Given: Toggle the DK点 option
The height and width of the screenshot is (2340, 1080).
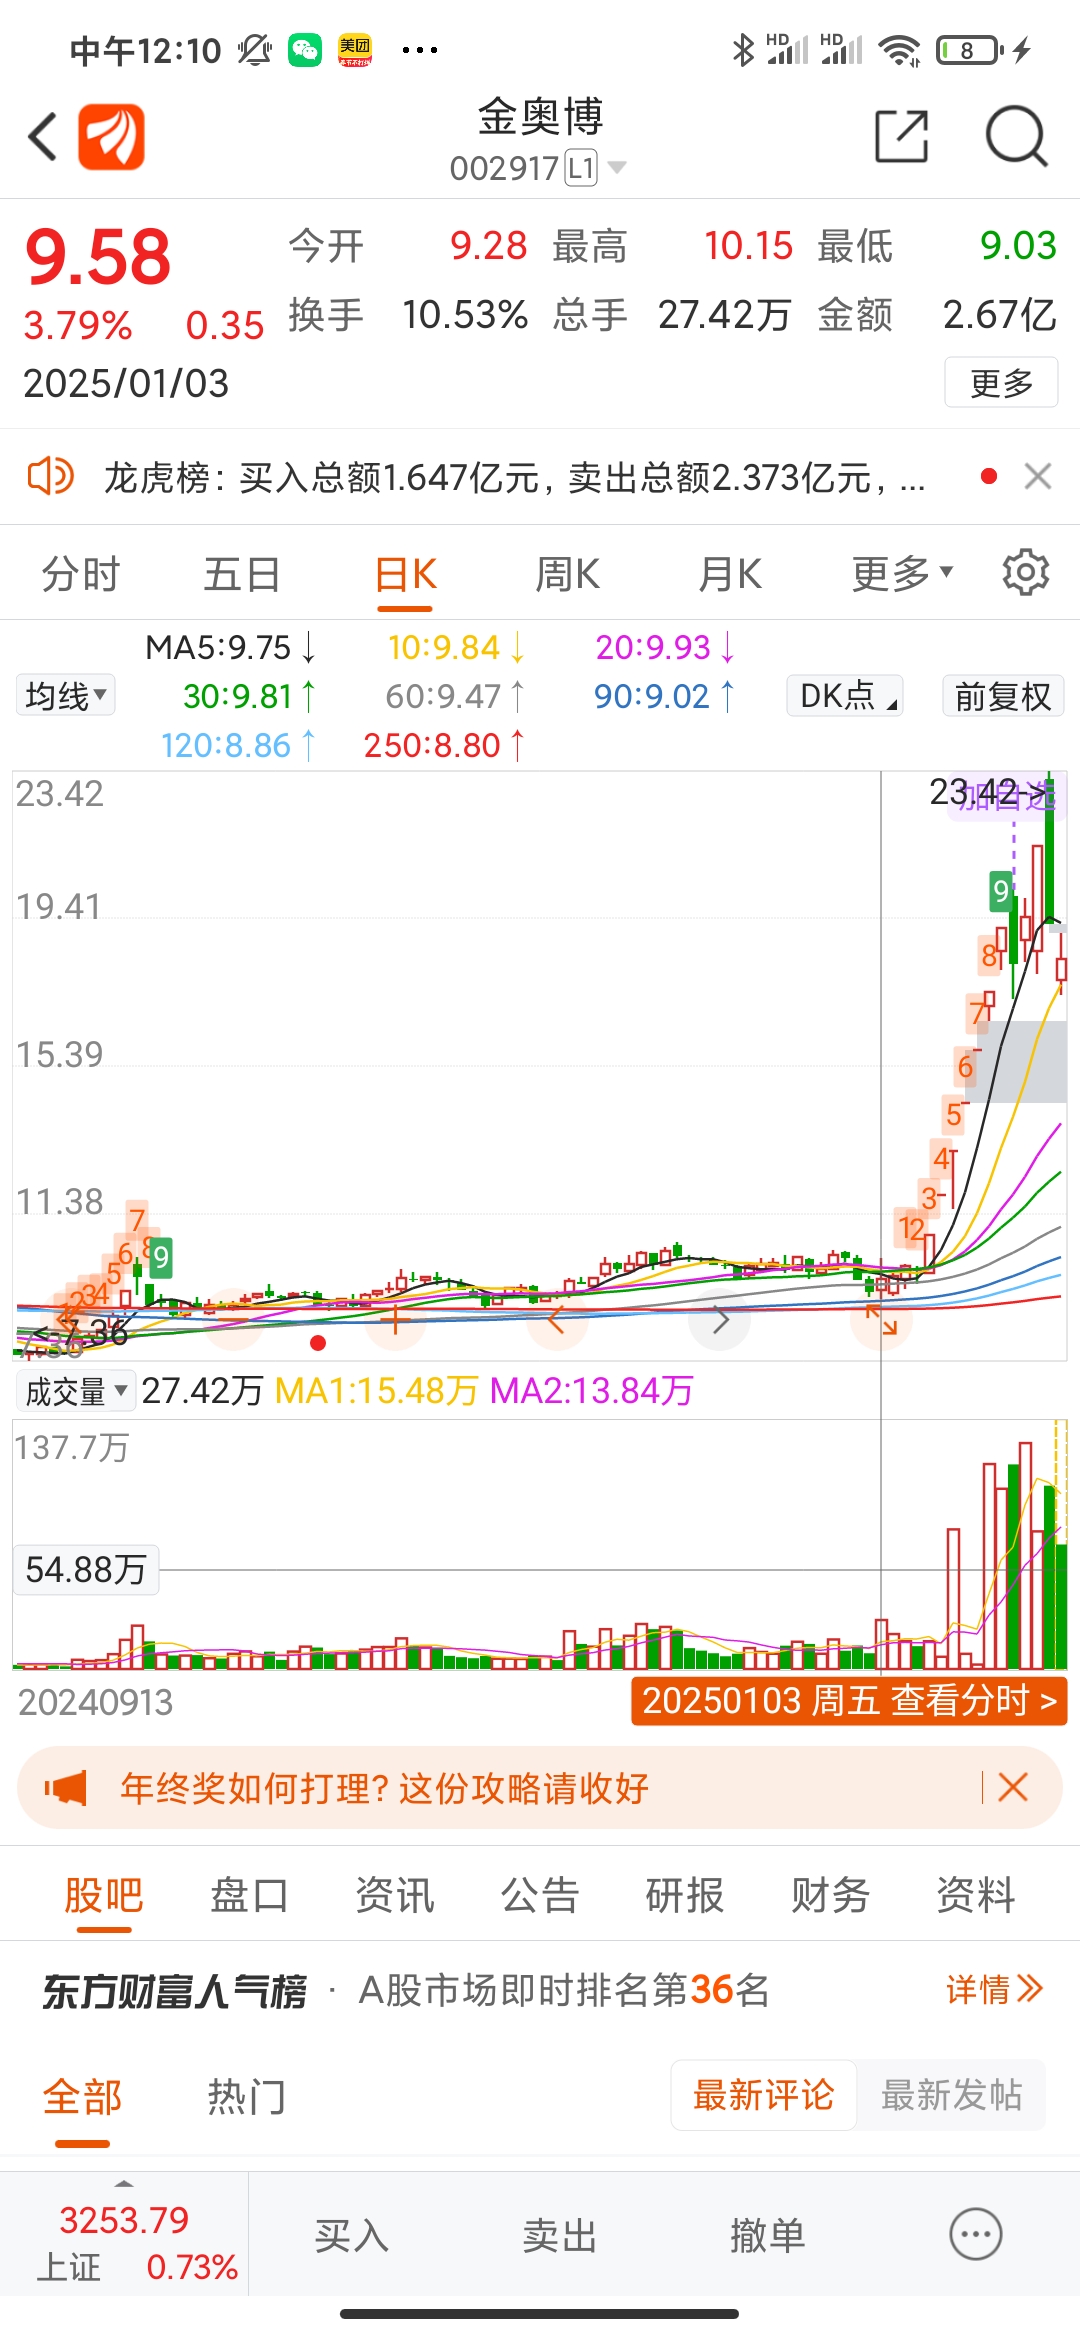Looking at the screenshot, I should pos(845,695).
